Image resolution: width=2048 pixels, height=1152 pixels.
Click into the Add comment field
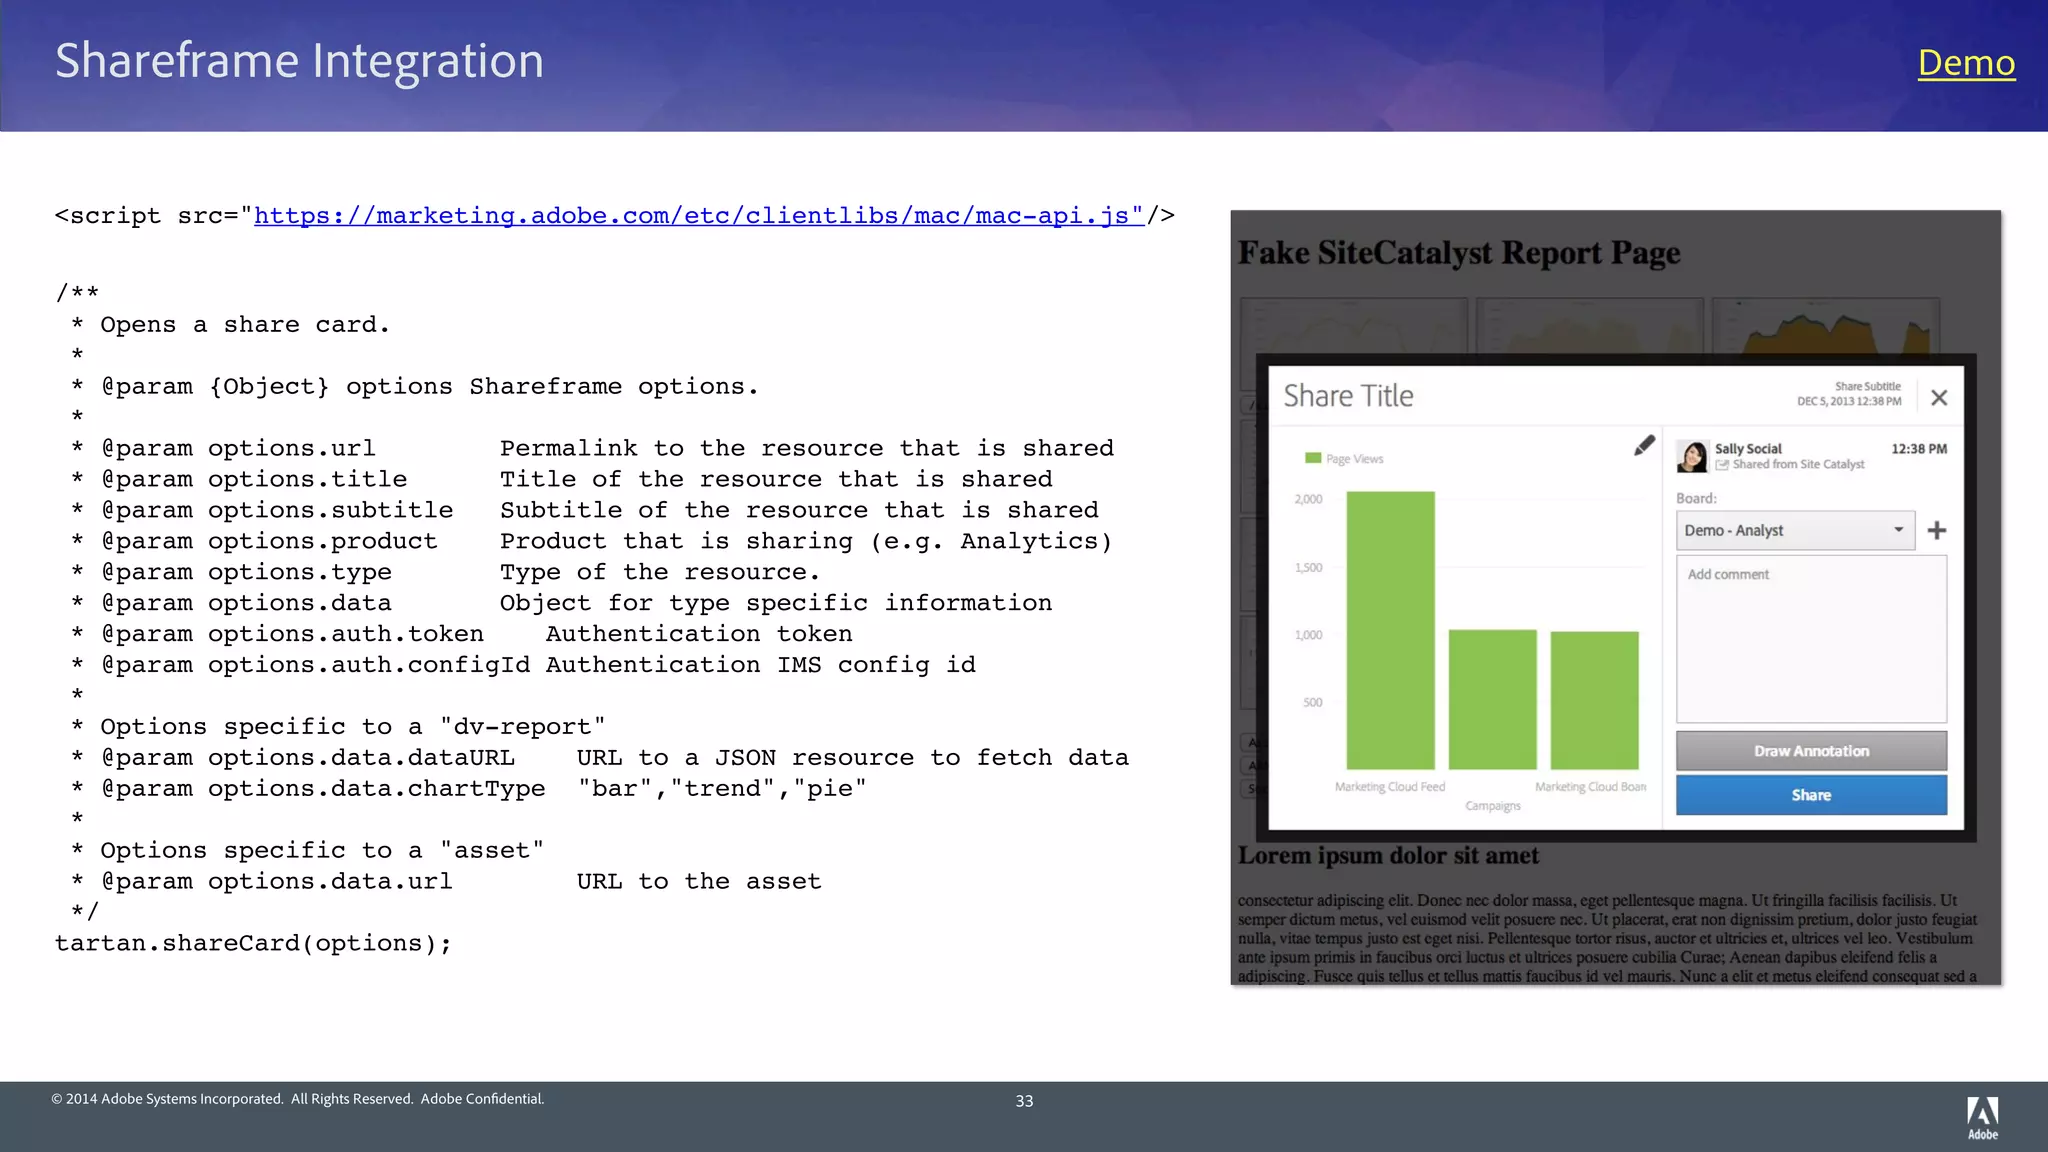[1811, 638]
